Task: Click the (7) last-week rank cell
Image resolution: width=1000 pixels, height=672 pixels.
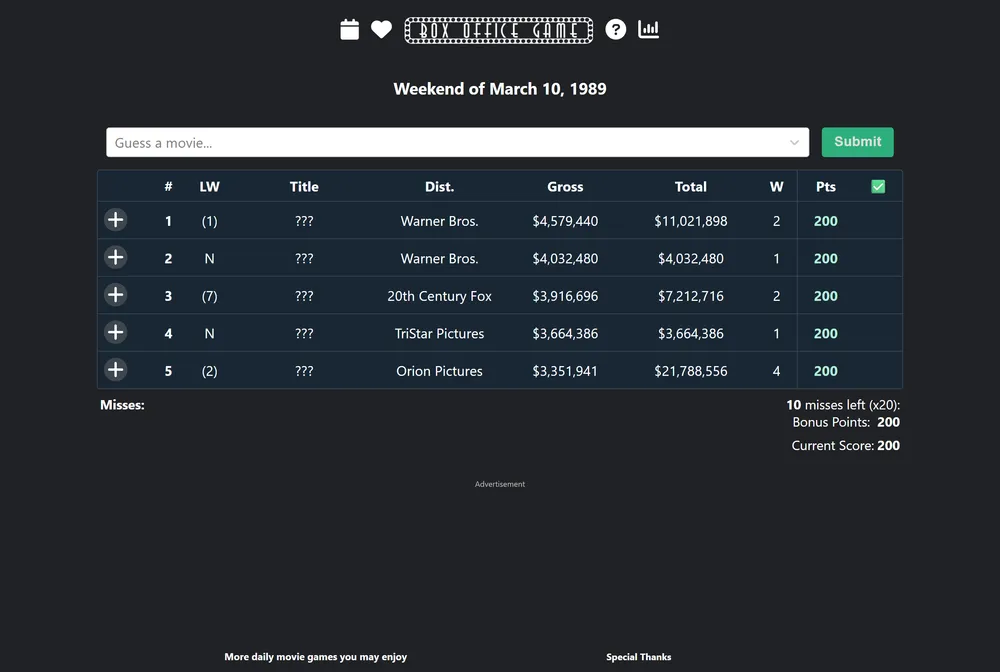Action: [209, 296]
